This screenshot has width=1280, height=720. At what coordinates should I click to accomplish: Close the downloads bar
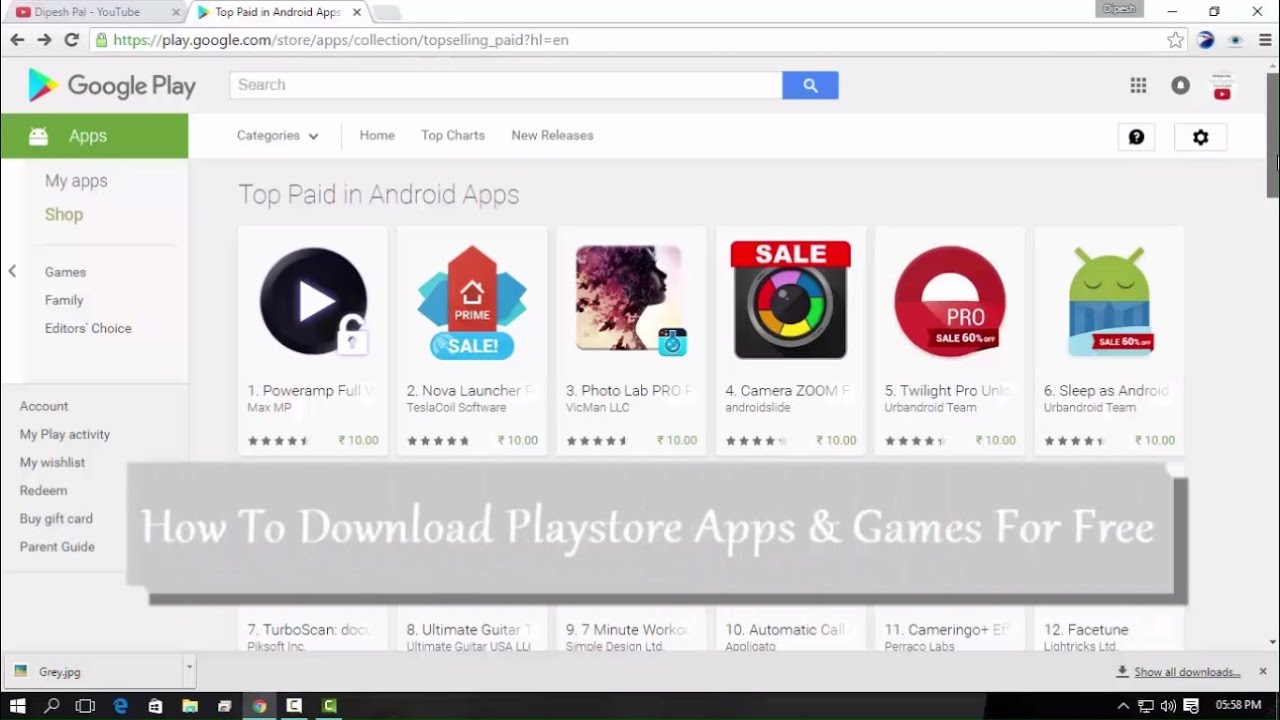1262,671
